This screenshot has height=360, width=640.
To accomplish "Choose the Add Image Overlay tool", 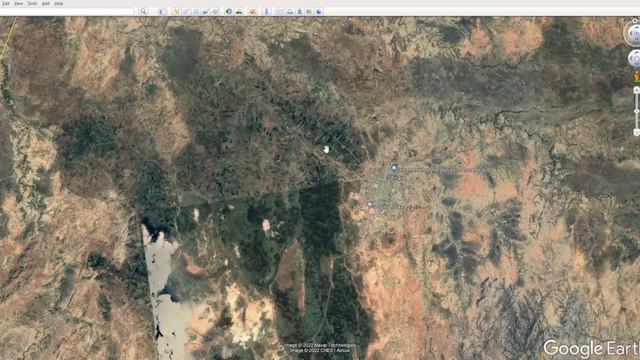I will (205, 11).
